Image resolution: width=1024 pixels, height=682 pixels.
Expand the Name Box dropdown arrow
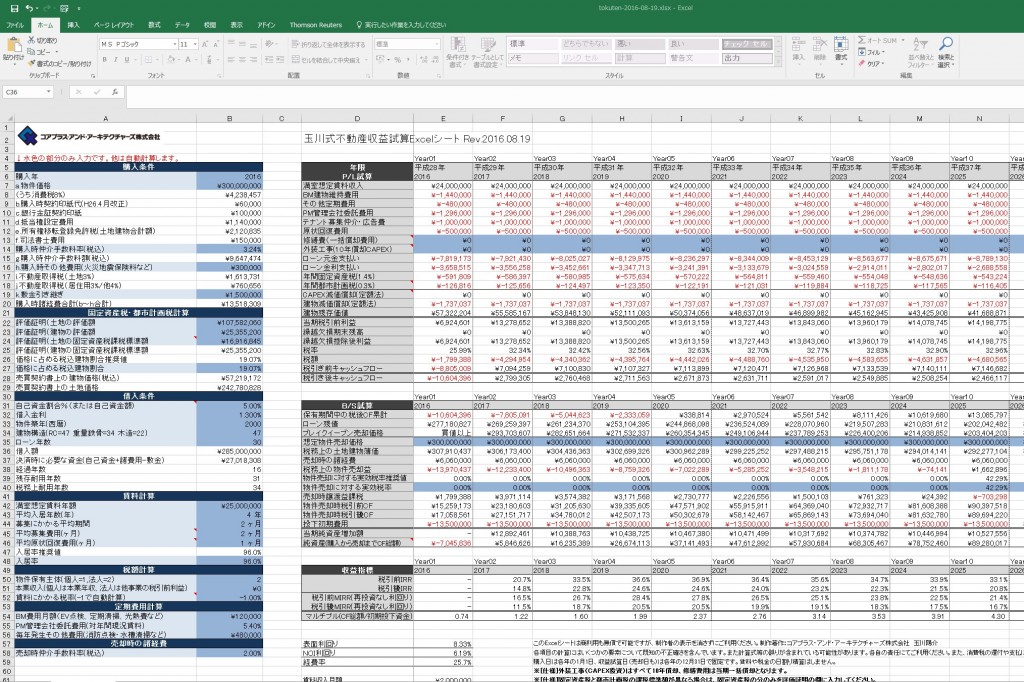pyautogui.click(x=48, y=92)
